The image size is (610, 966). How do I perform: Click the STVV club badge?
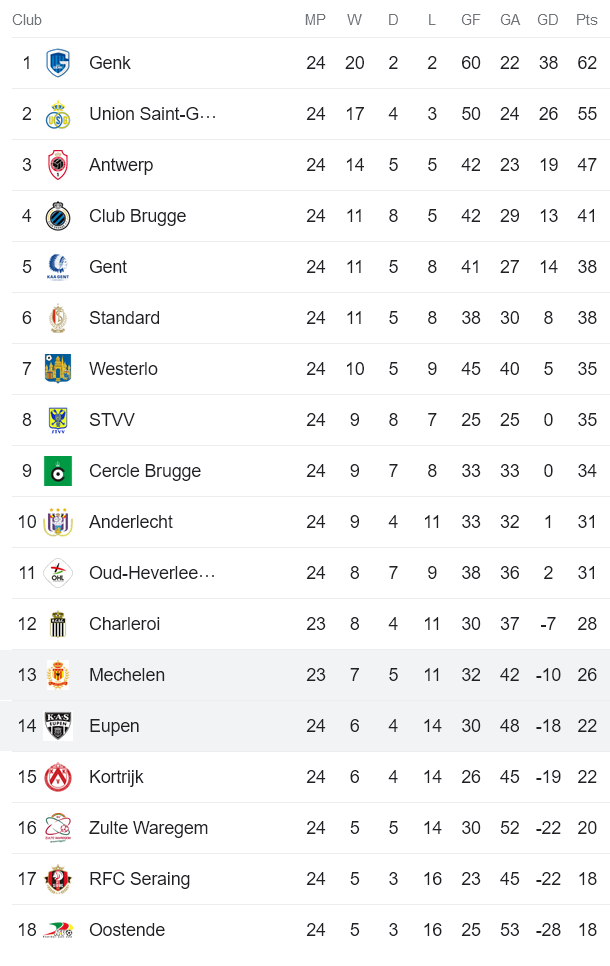[x=58, y=419]
